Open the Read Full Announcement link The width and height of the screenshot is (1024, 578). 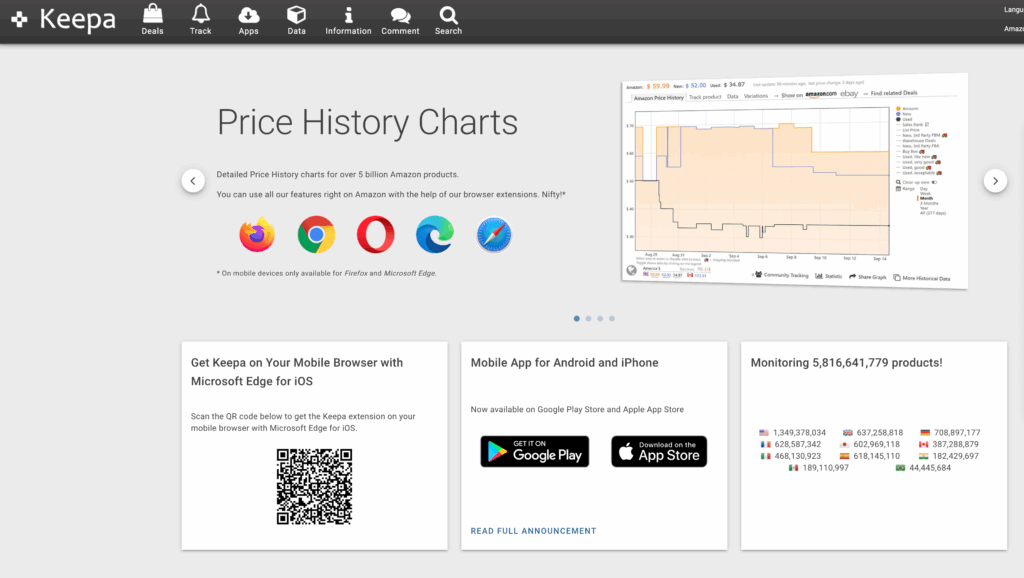533,531
